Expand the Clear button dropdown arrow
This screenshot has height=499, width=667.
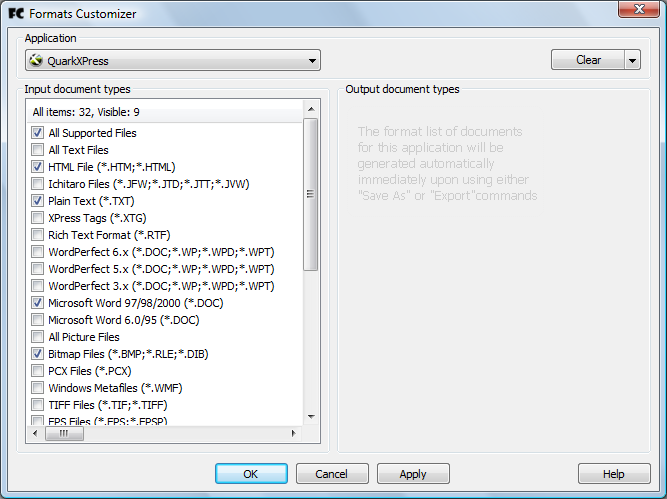tap(632, 60)
